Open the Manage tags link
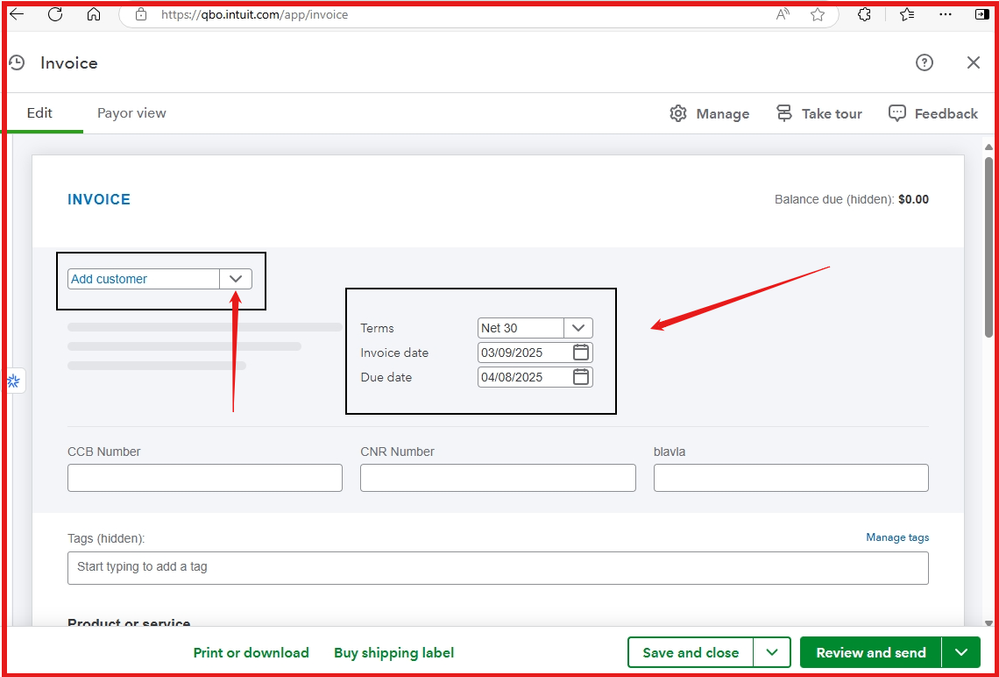The height and width of the screenshot is (677, 999). tap(897, 538)
